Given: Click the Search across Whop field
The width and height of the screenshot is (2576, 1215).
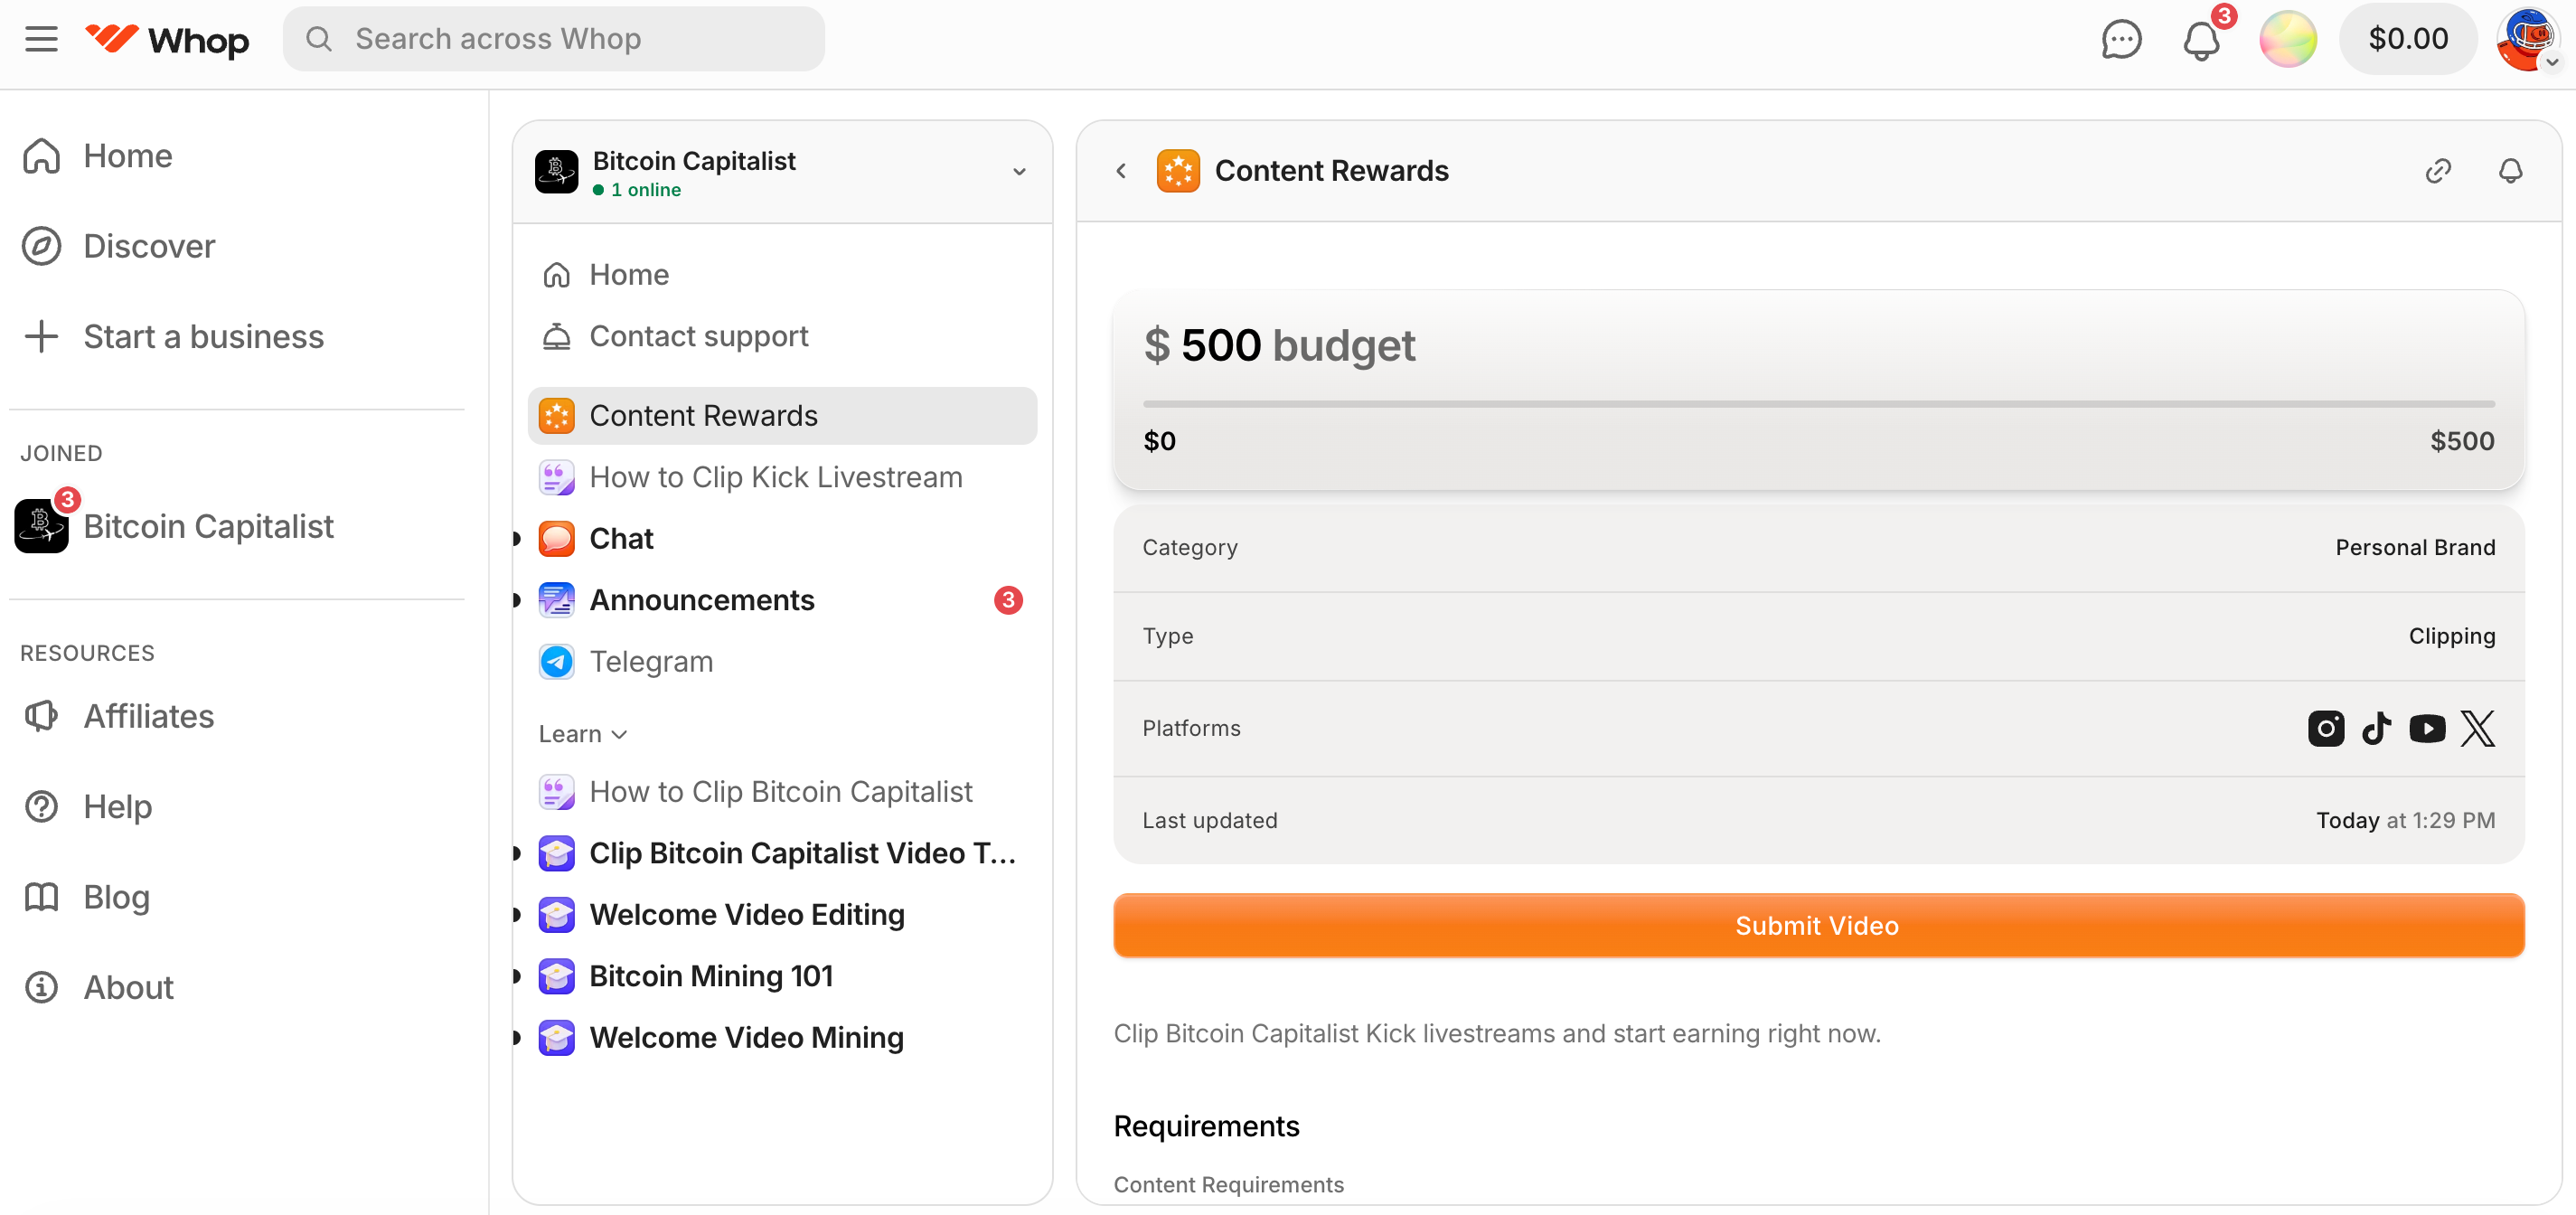Looking at the screenshot, I should point(555,39).
